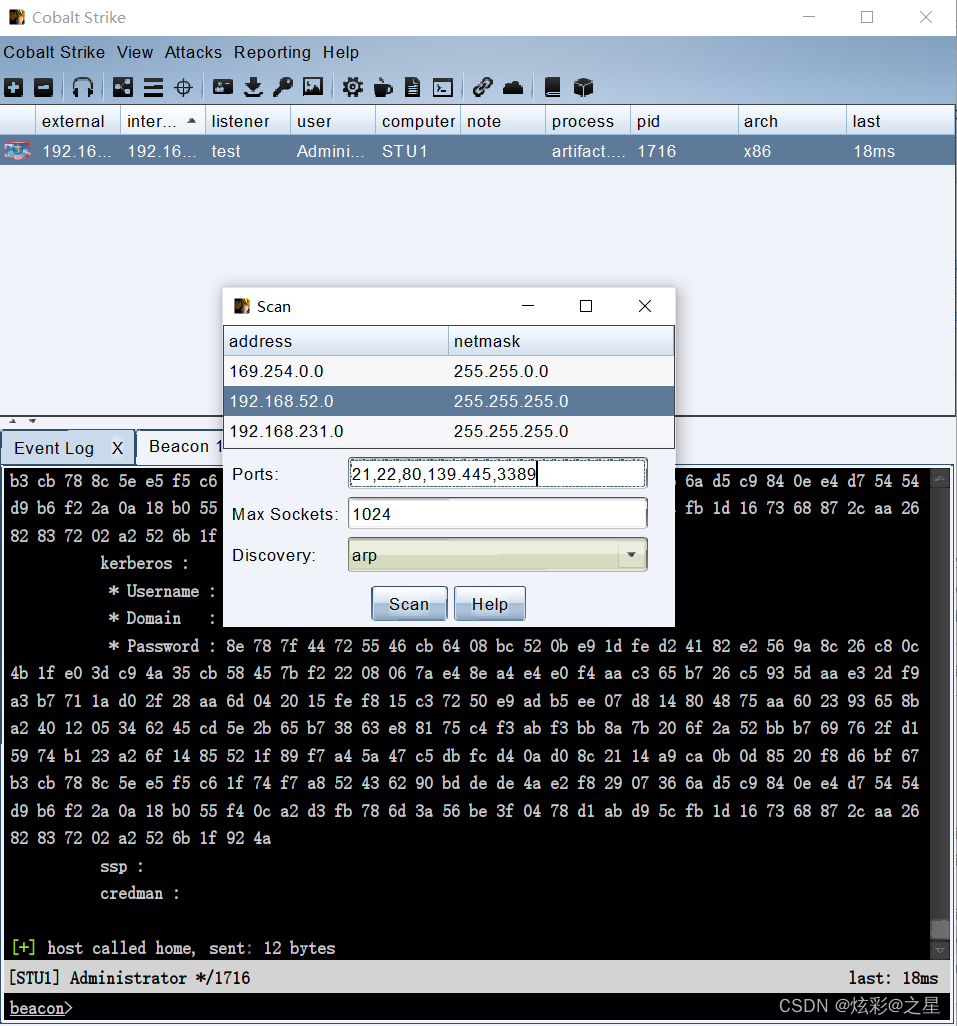Image resolution: width=957 pixels, height=1026 pixels.
Task: Open screenshots picture icon
Action: pos(313,87)
